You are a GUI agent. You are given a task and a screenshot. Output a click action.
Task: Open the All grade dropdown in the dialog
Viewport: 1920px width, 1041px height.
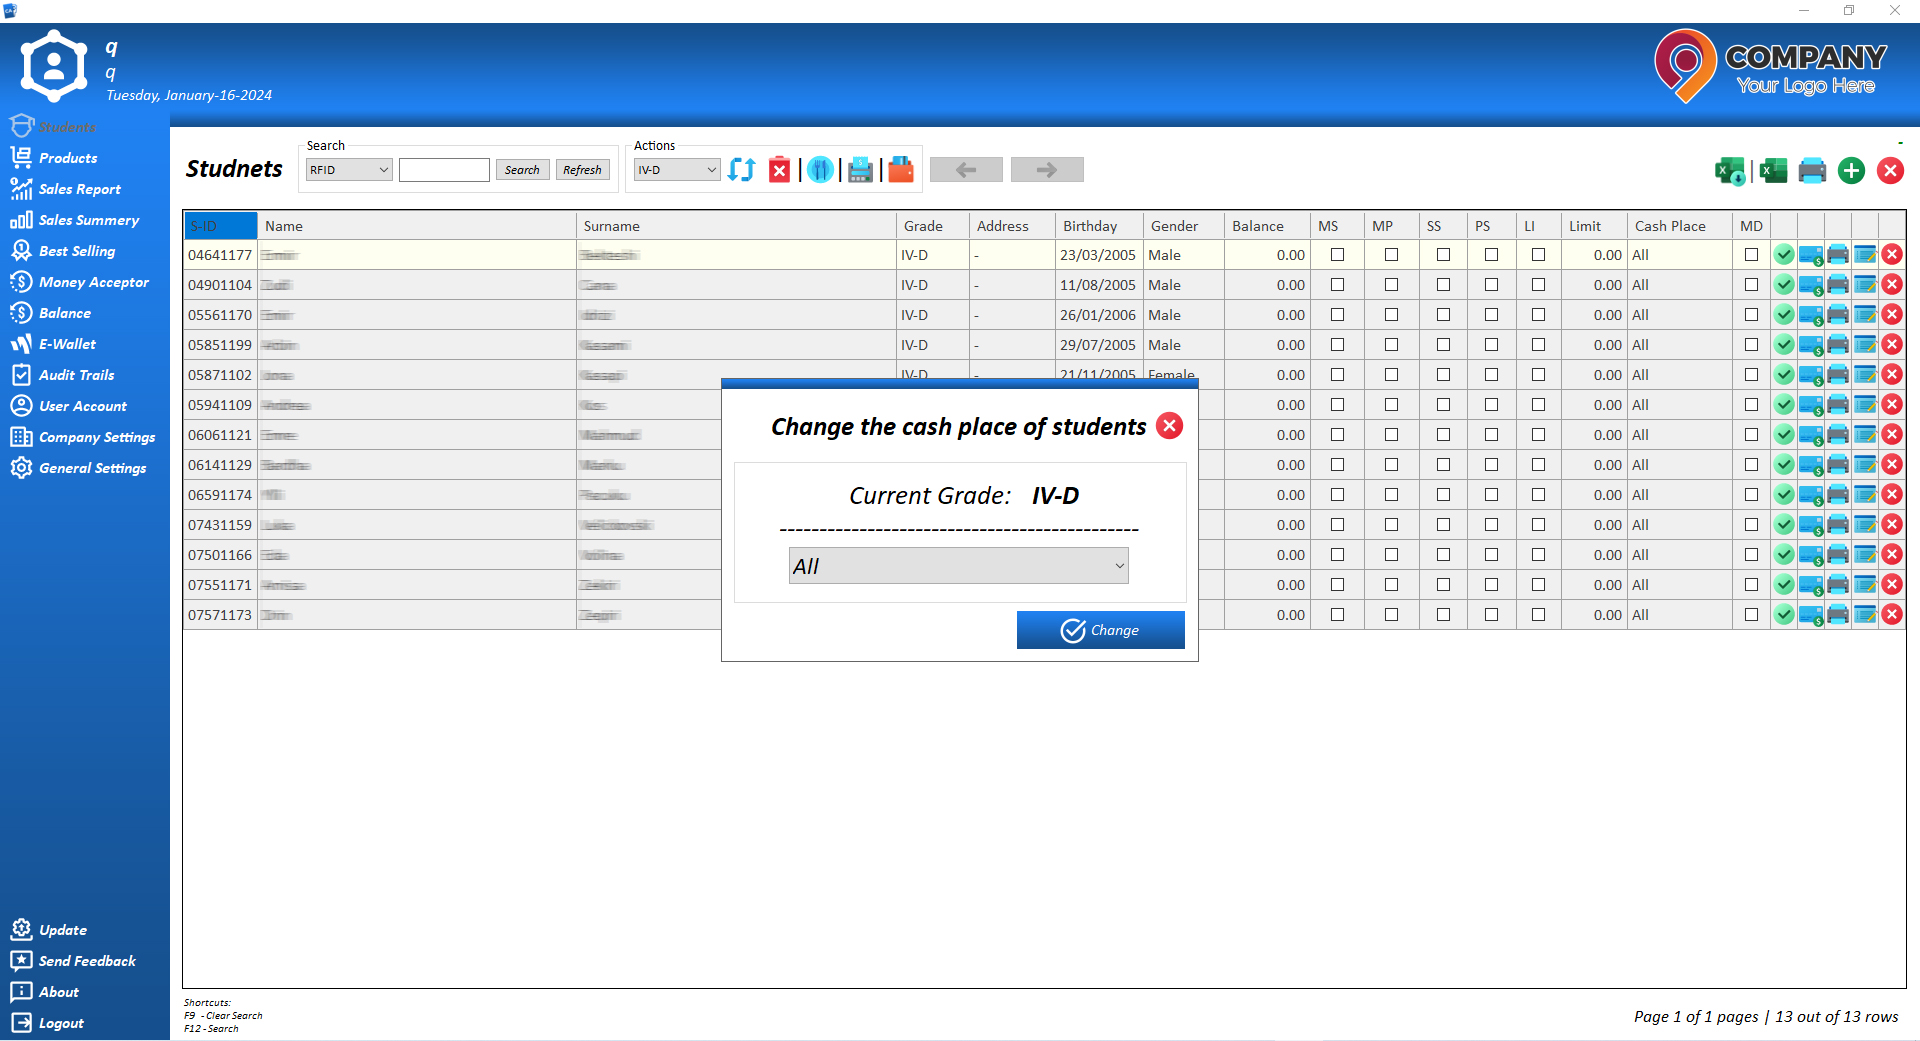pos(957,565)
